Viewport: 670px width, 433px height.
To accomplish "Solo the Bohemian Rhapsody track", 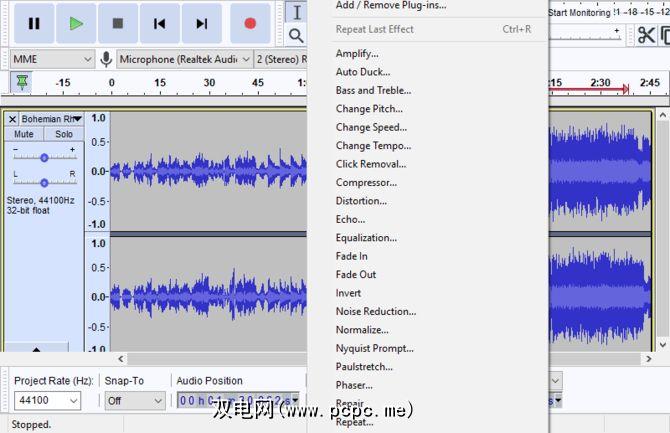I will coord(64,134).
